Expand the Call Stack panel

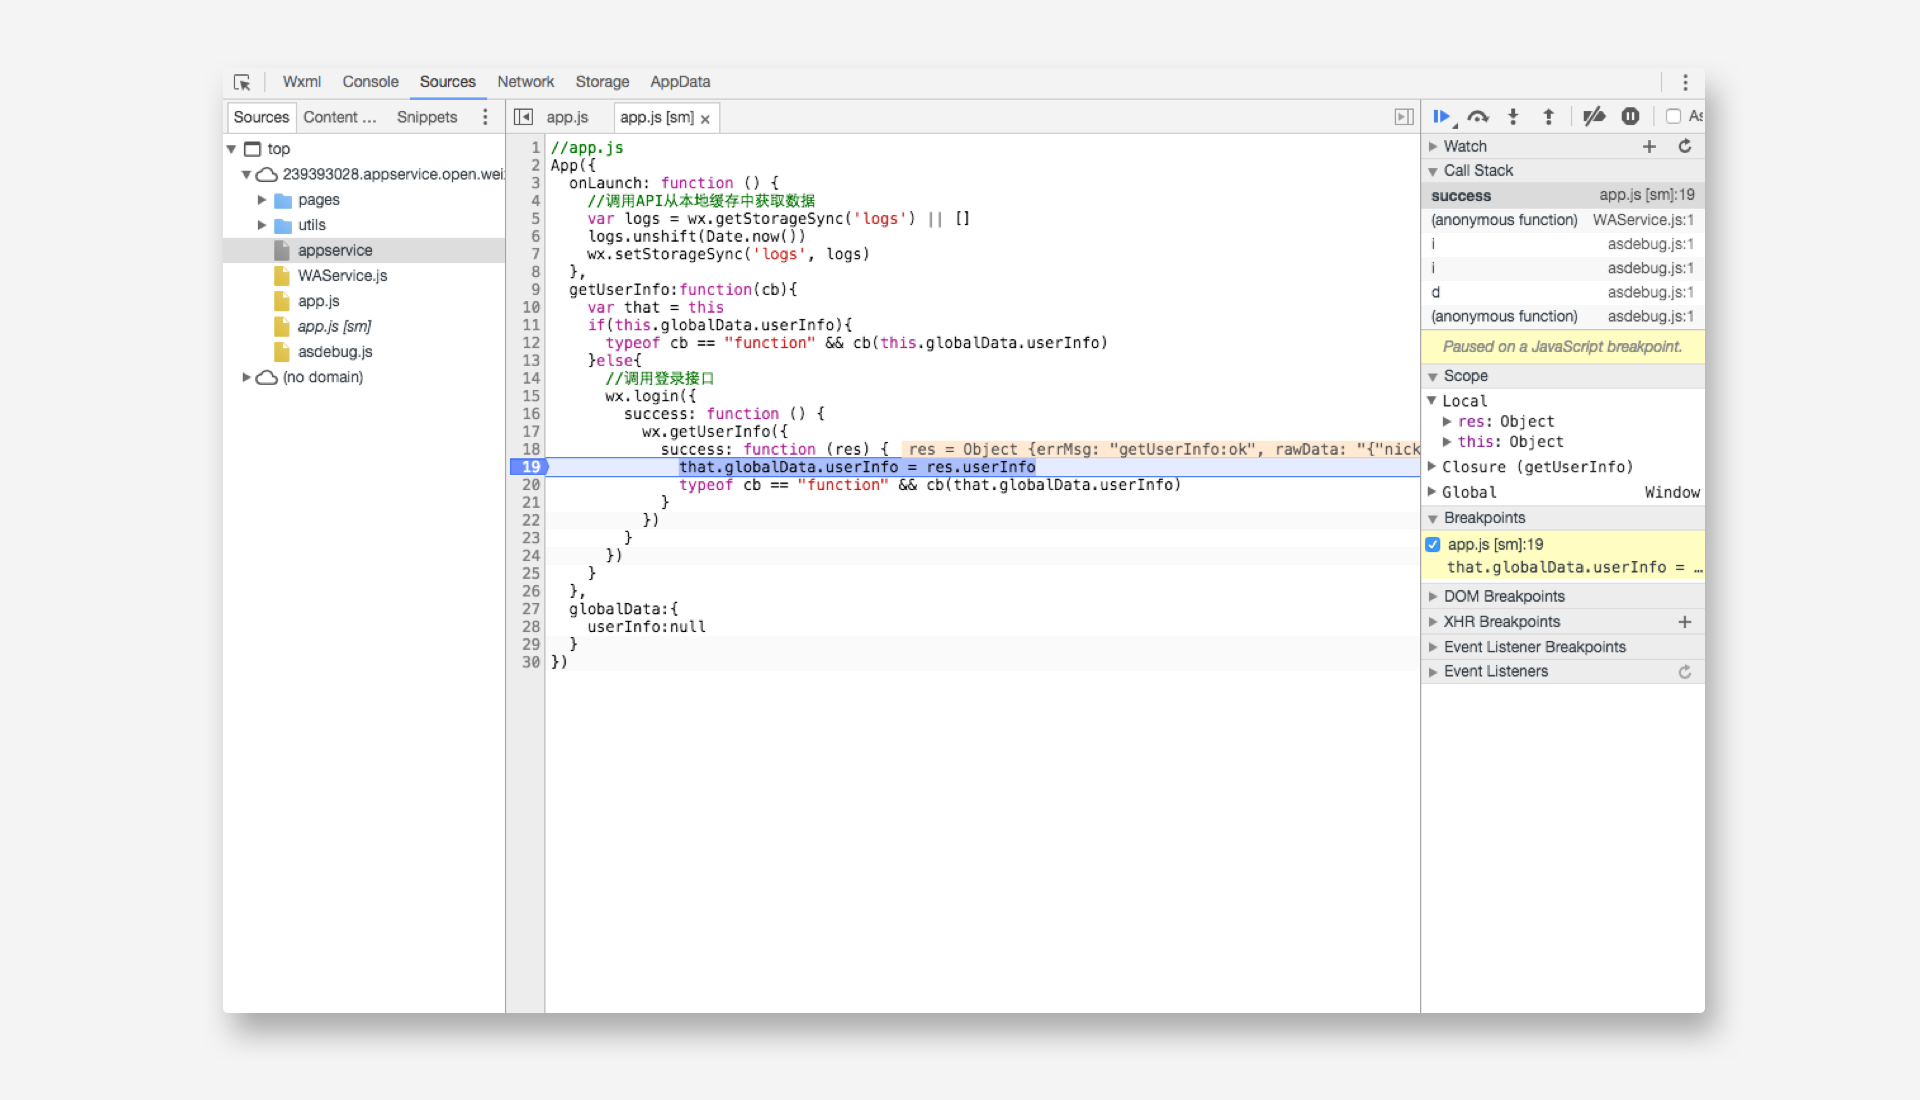(x=1435, y=170)
